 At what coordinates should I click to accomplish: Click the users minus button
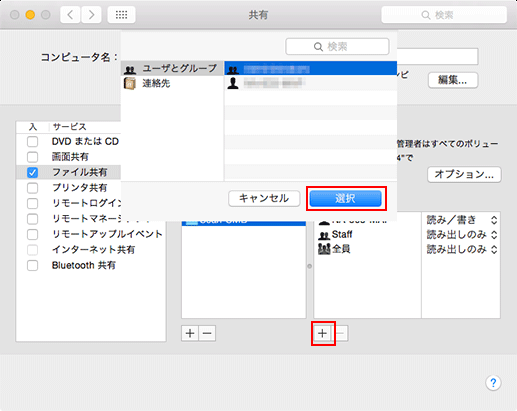pyautogui.click(x=340, y=333)
